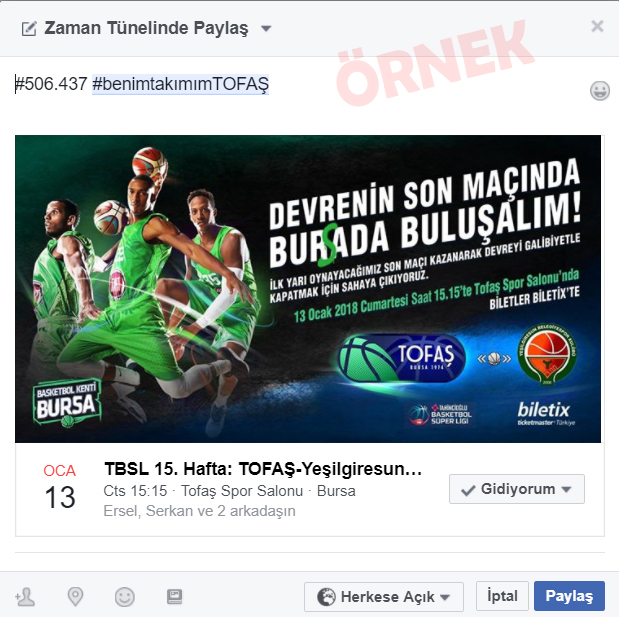The image size is (619, 617).
Task: Click the compose pencil icon
Action: coord(29,28)
